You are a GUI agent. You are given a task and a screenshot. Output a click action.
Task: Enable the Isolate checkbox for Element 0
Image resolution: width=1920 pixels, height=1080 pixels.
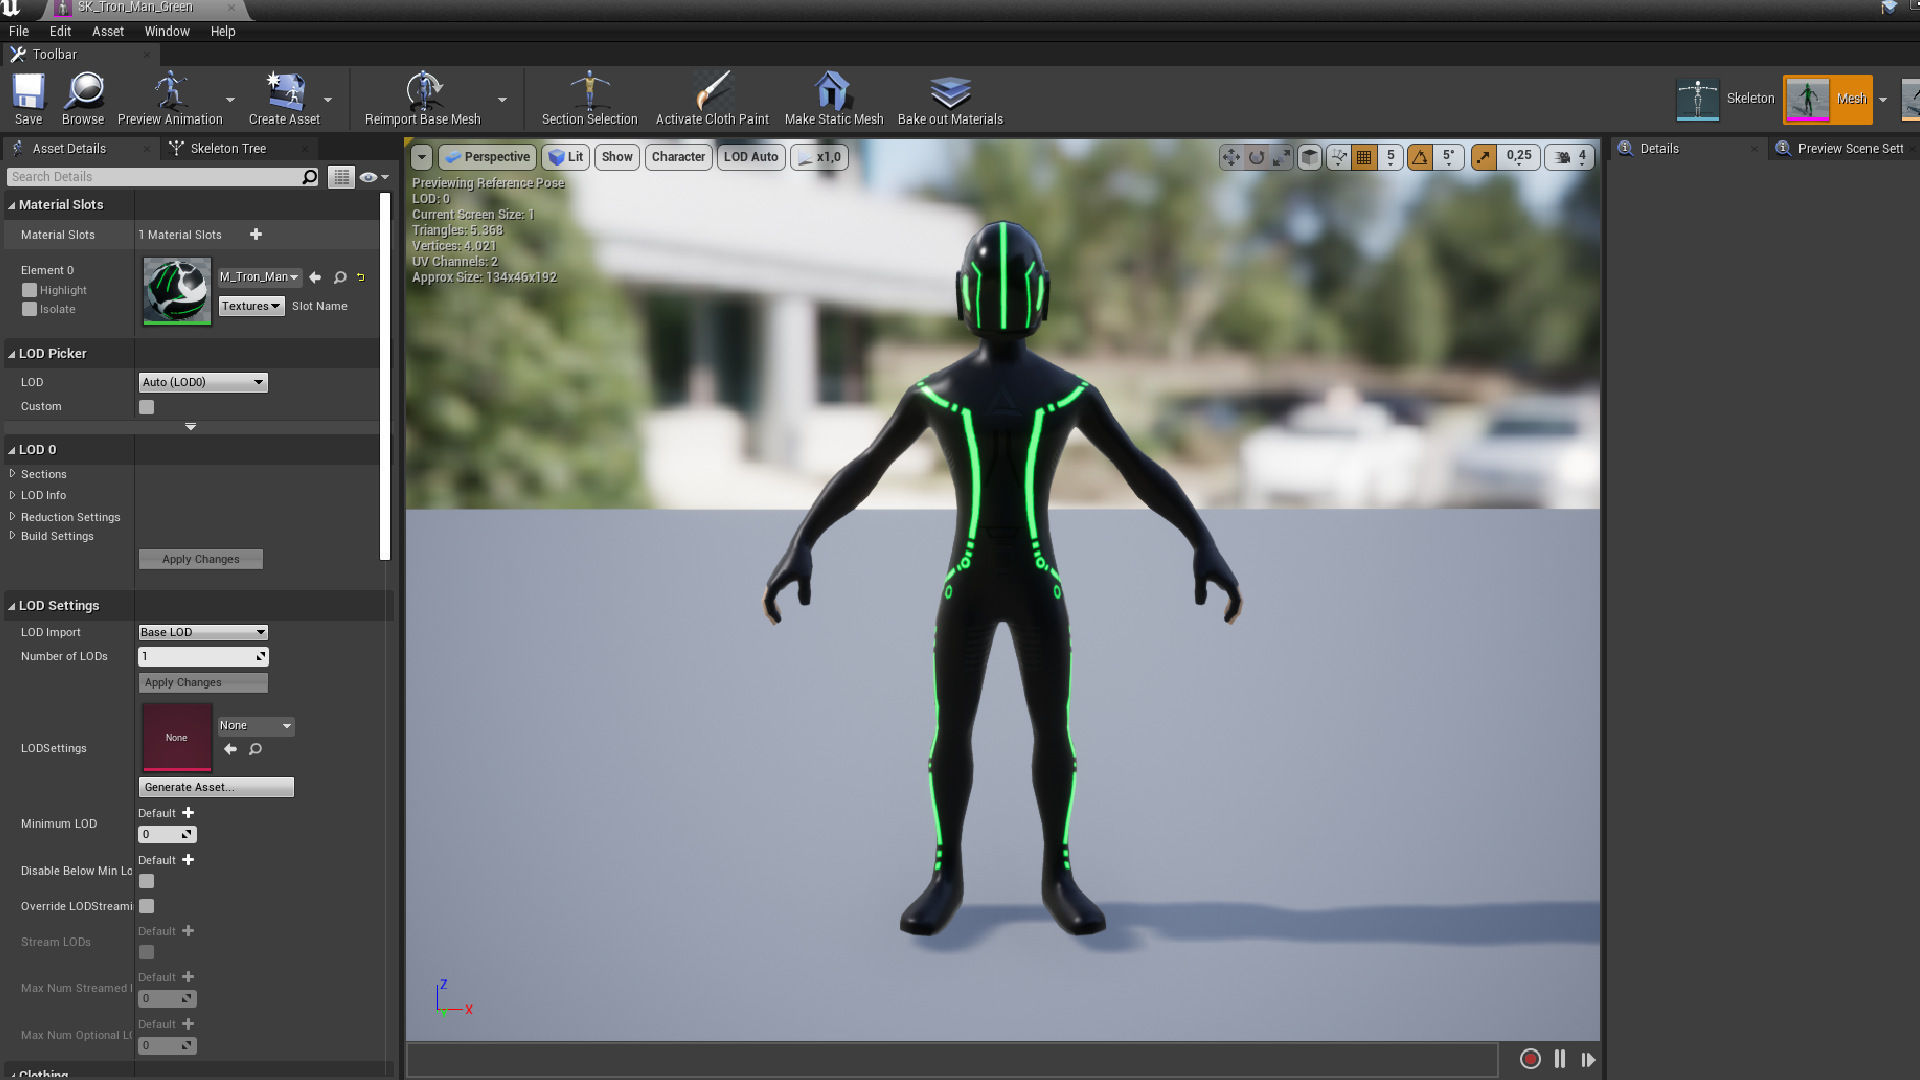click(30, 309)
